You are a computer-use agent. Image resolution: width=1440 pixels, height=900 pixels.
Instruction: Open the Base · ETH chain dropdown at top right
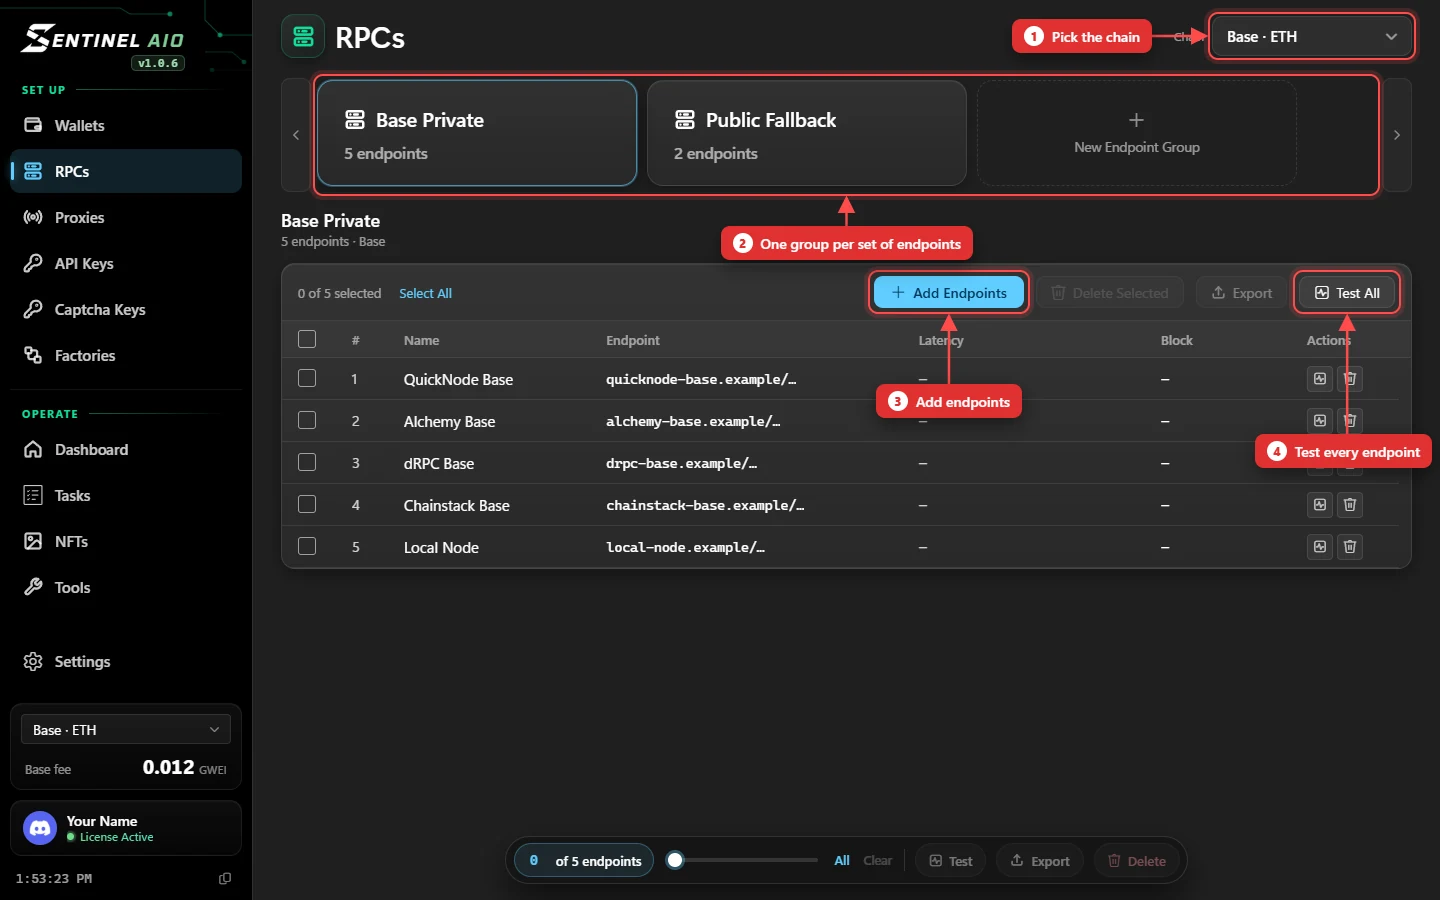(x=1311, y=37)
